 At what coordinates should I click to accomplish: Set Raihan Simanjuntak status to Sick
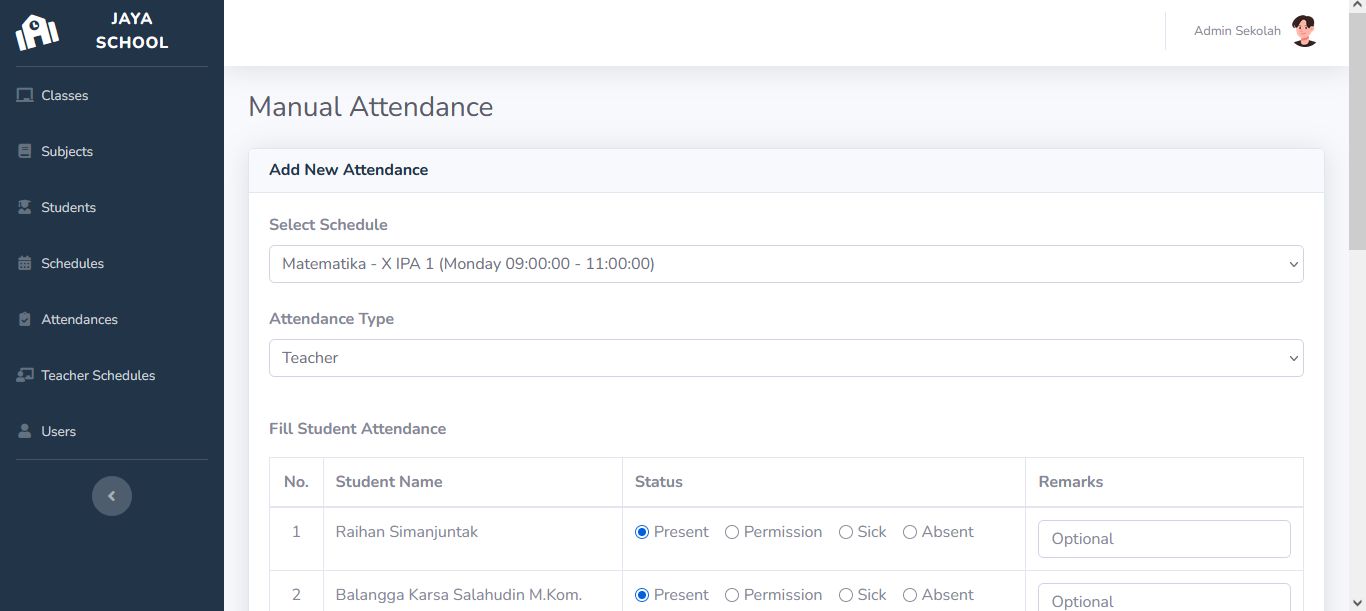pos(846,532)
